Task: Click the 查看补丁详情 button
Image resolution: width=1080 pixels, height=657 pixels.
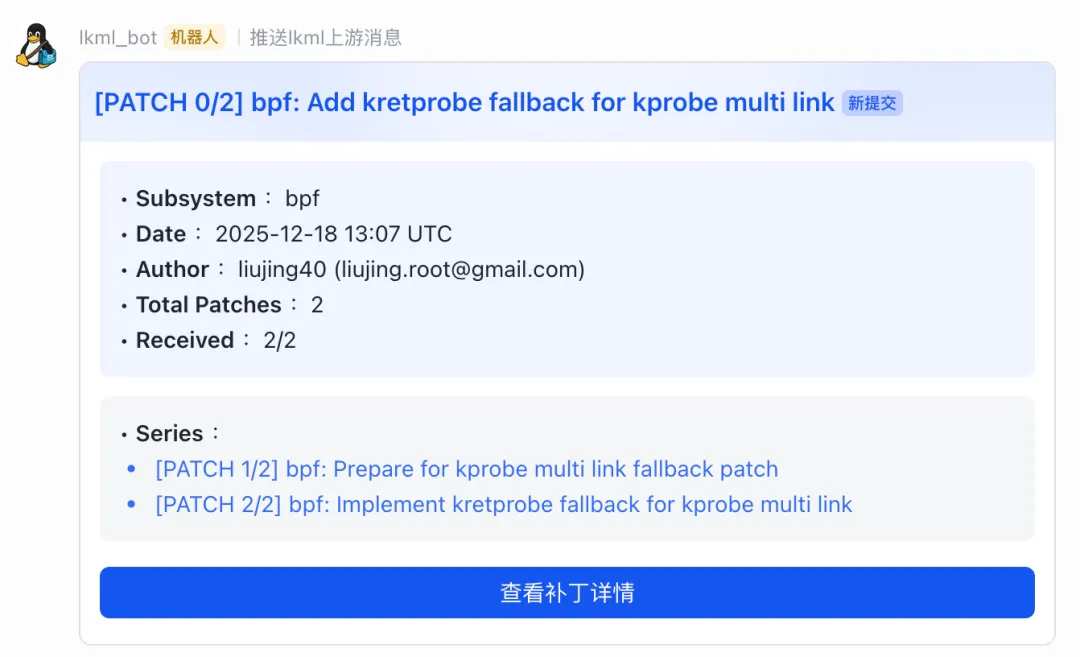Action: click(567, 592)
